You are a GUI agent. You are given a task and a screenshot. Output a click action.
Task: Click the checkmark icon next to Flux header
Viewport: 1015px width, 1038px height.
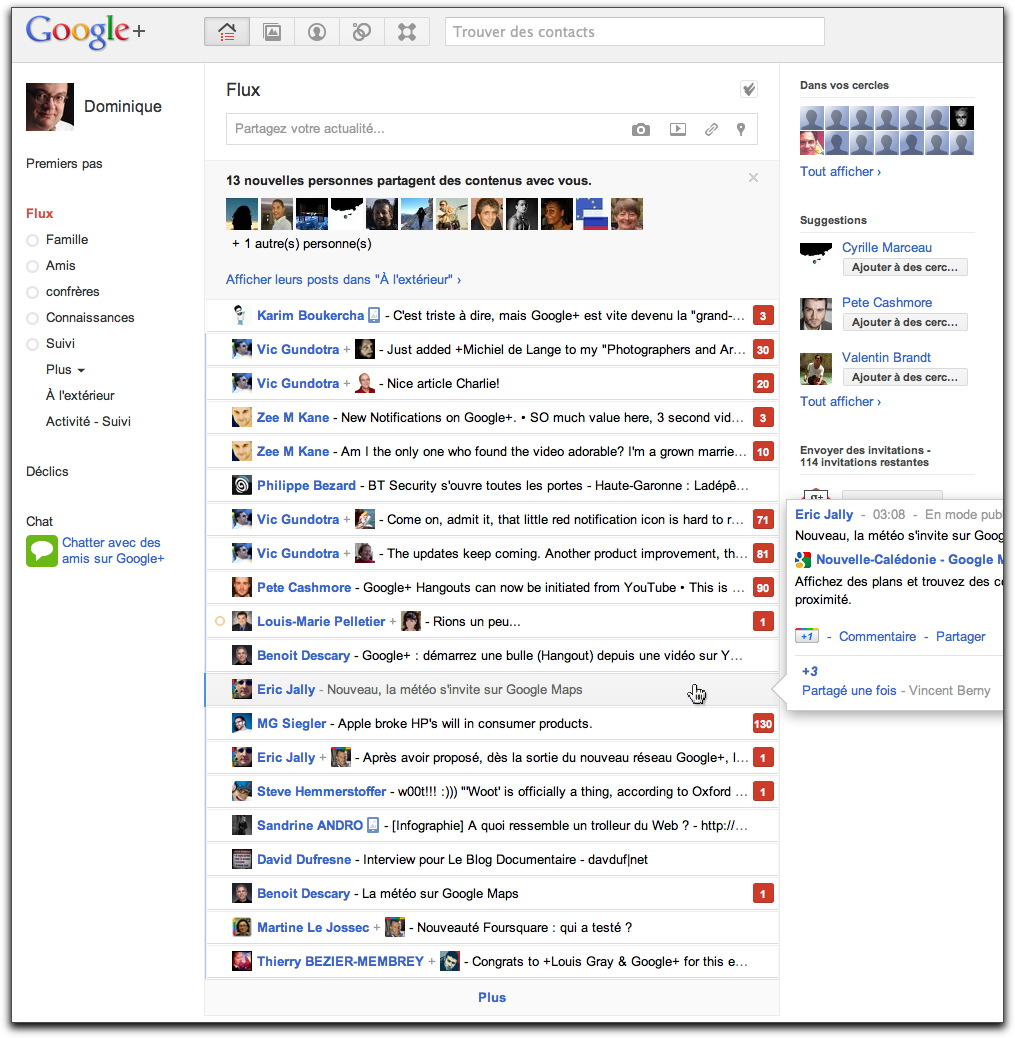[x=749, y=89]
